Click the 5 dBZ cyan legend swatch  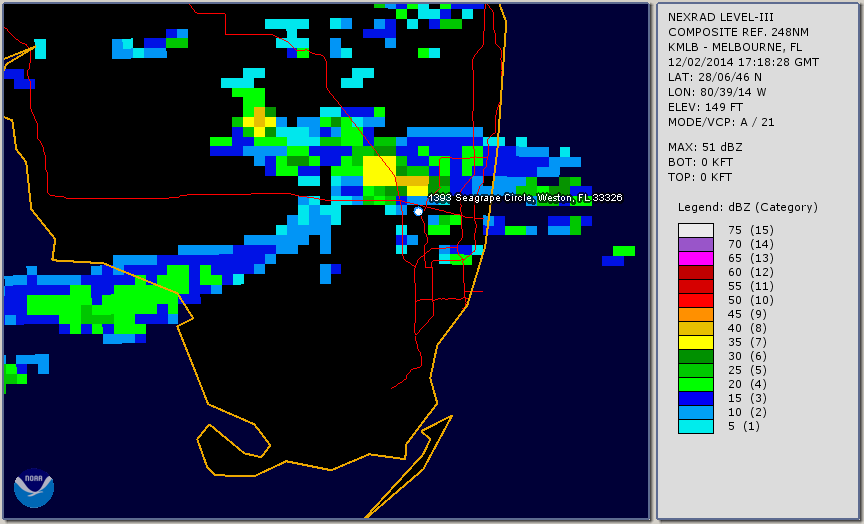(696, 426)
